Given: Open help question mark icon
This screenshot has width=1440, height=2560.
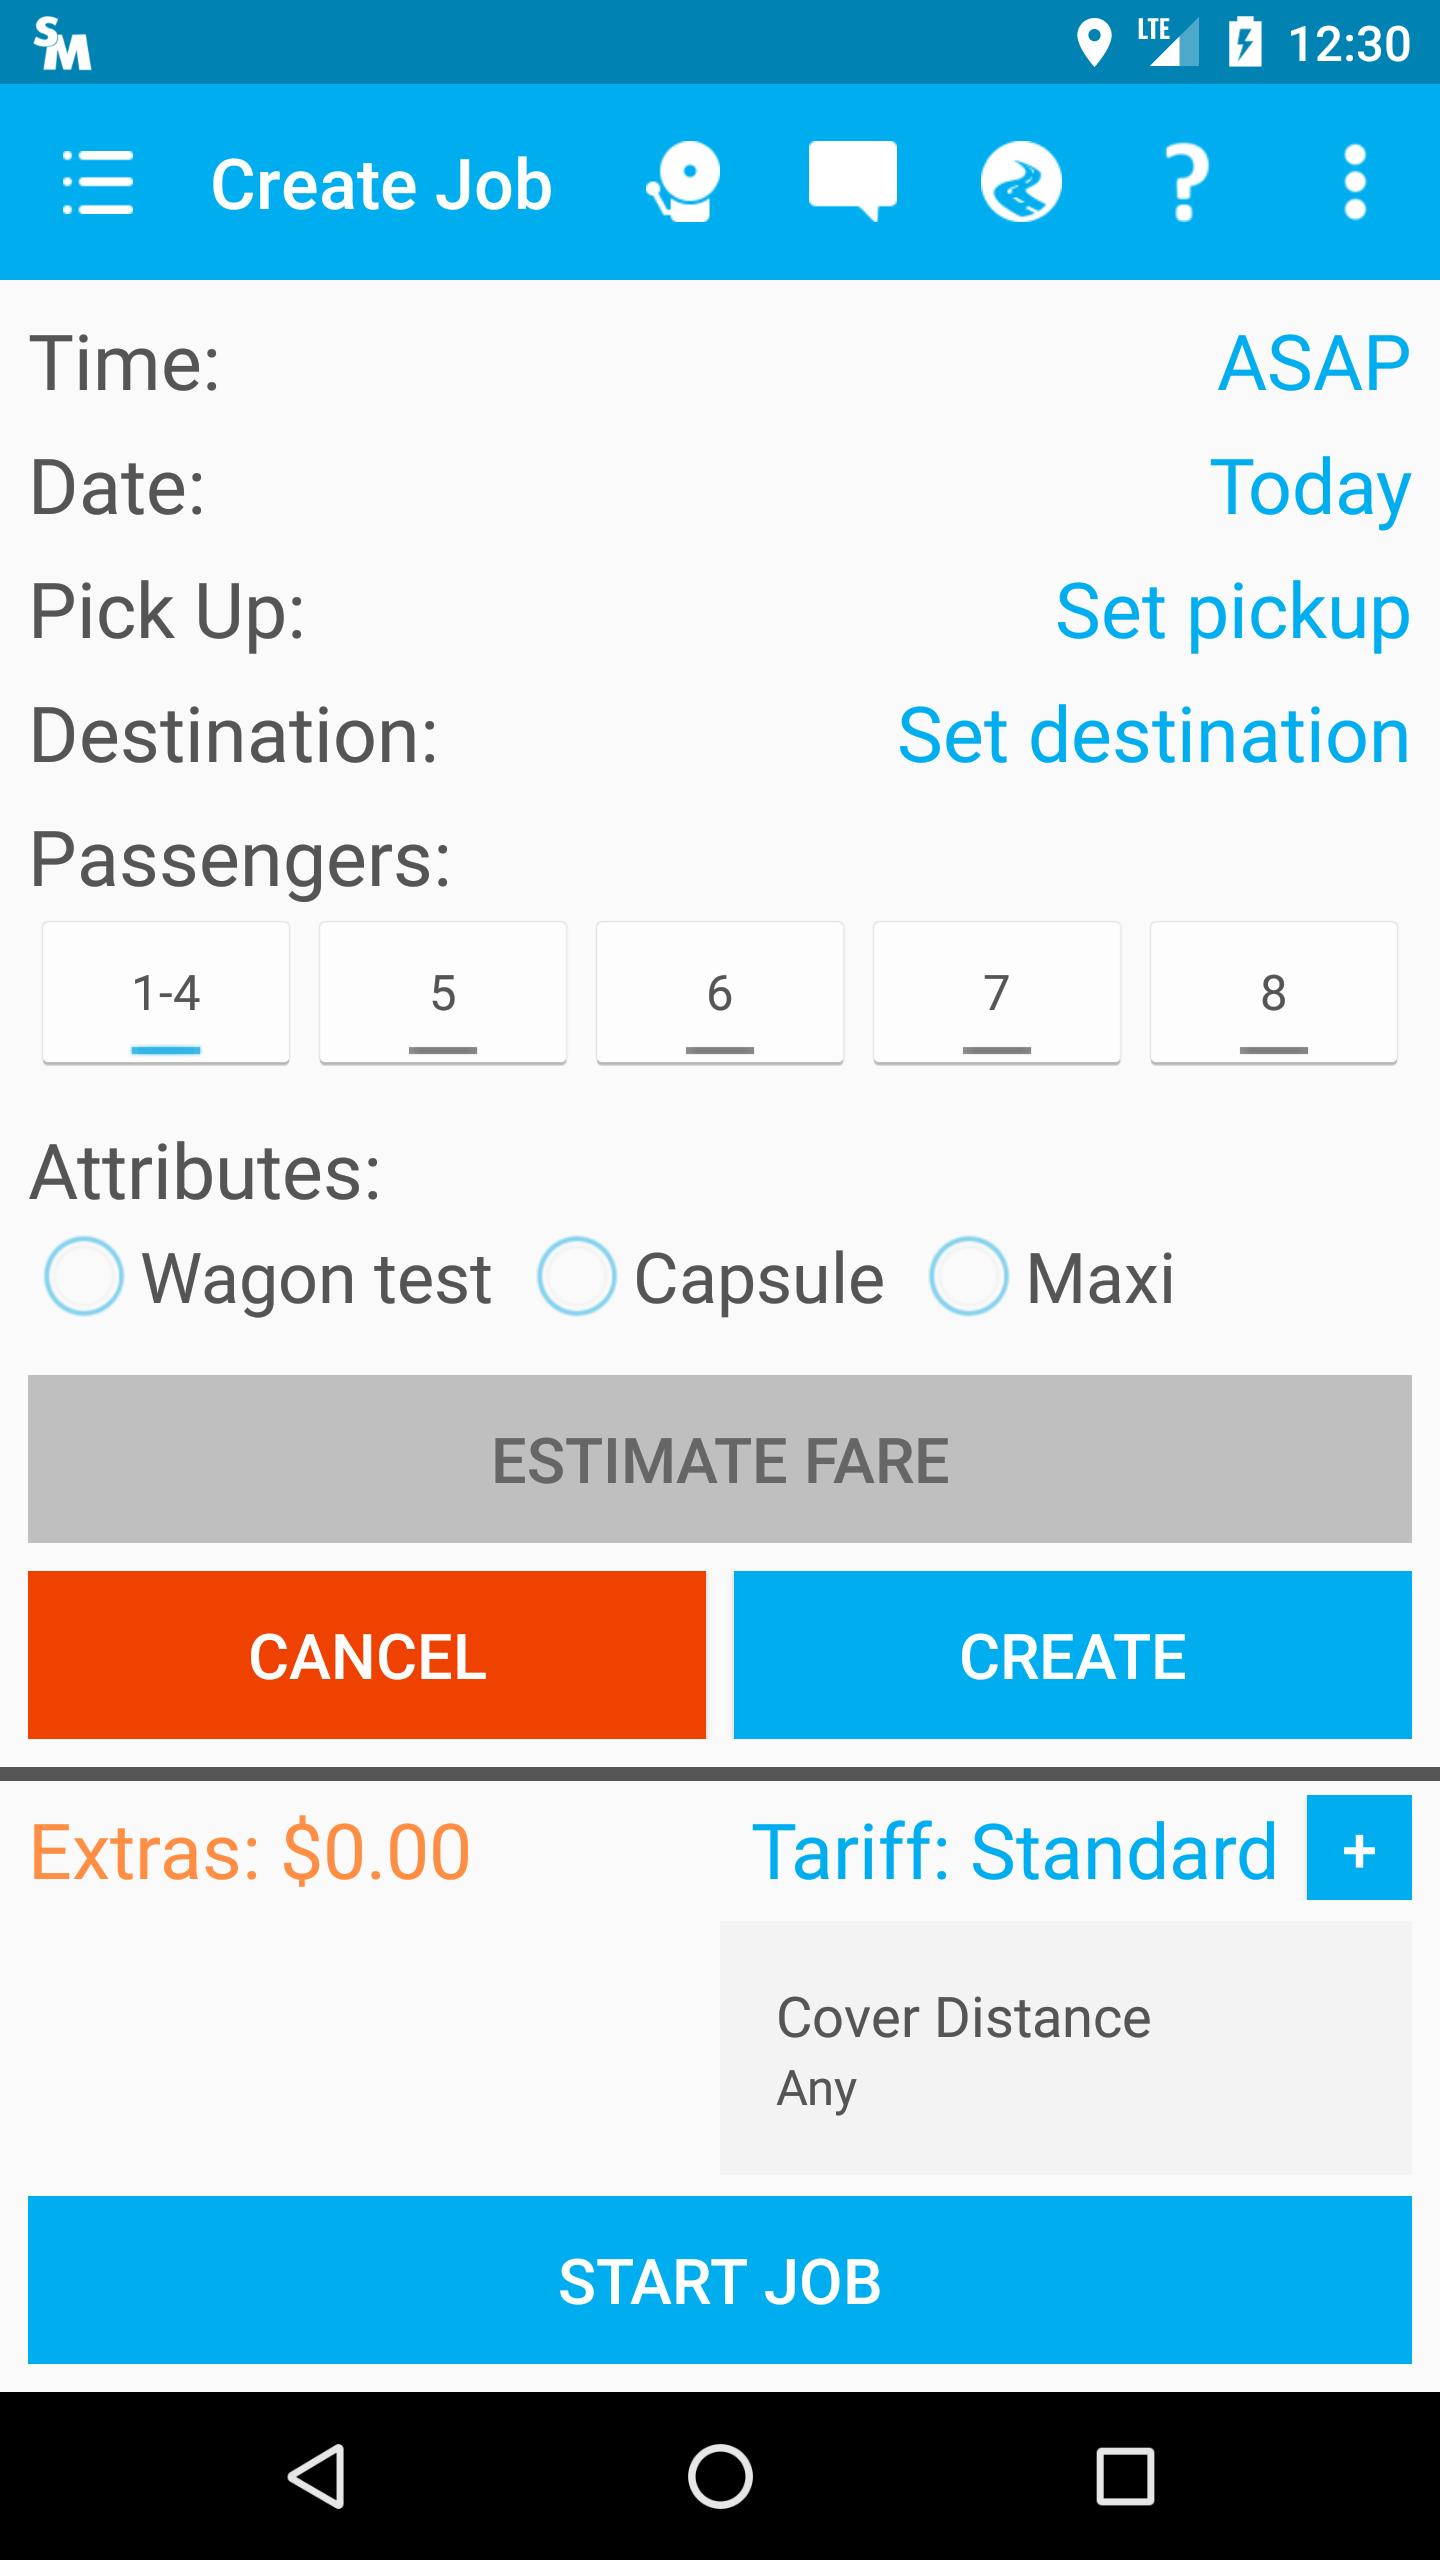Looking at the screenshot, I should pos(1186,182).
